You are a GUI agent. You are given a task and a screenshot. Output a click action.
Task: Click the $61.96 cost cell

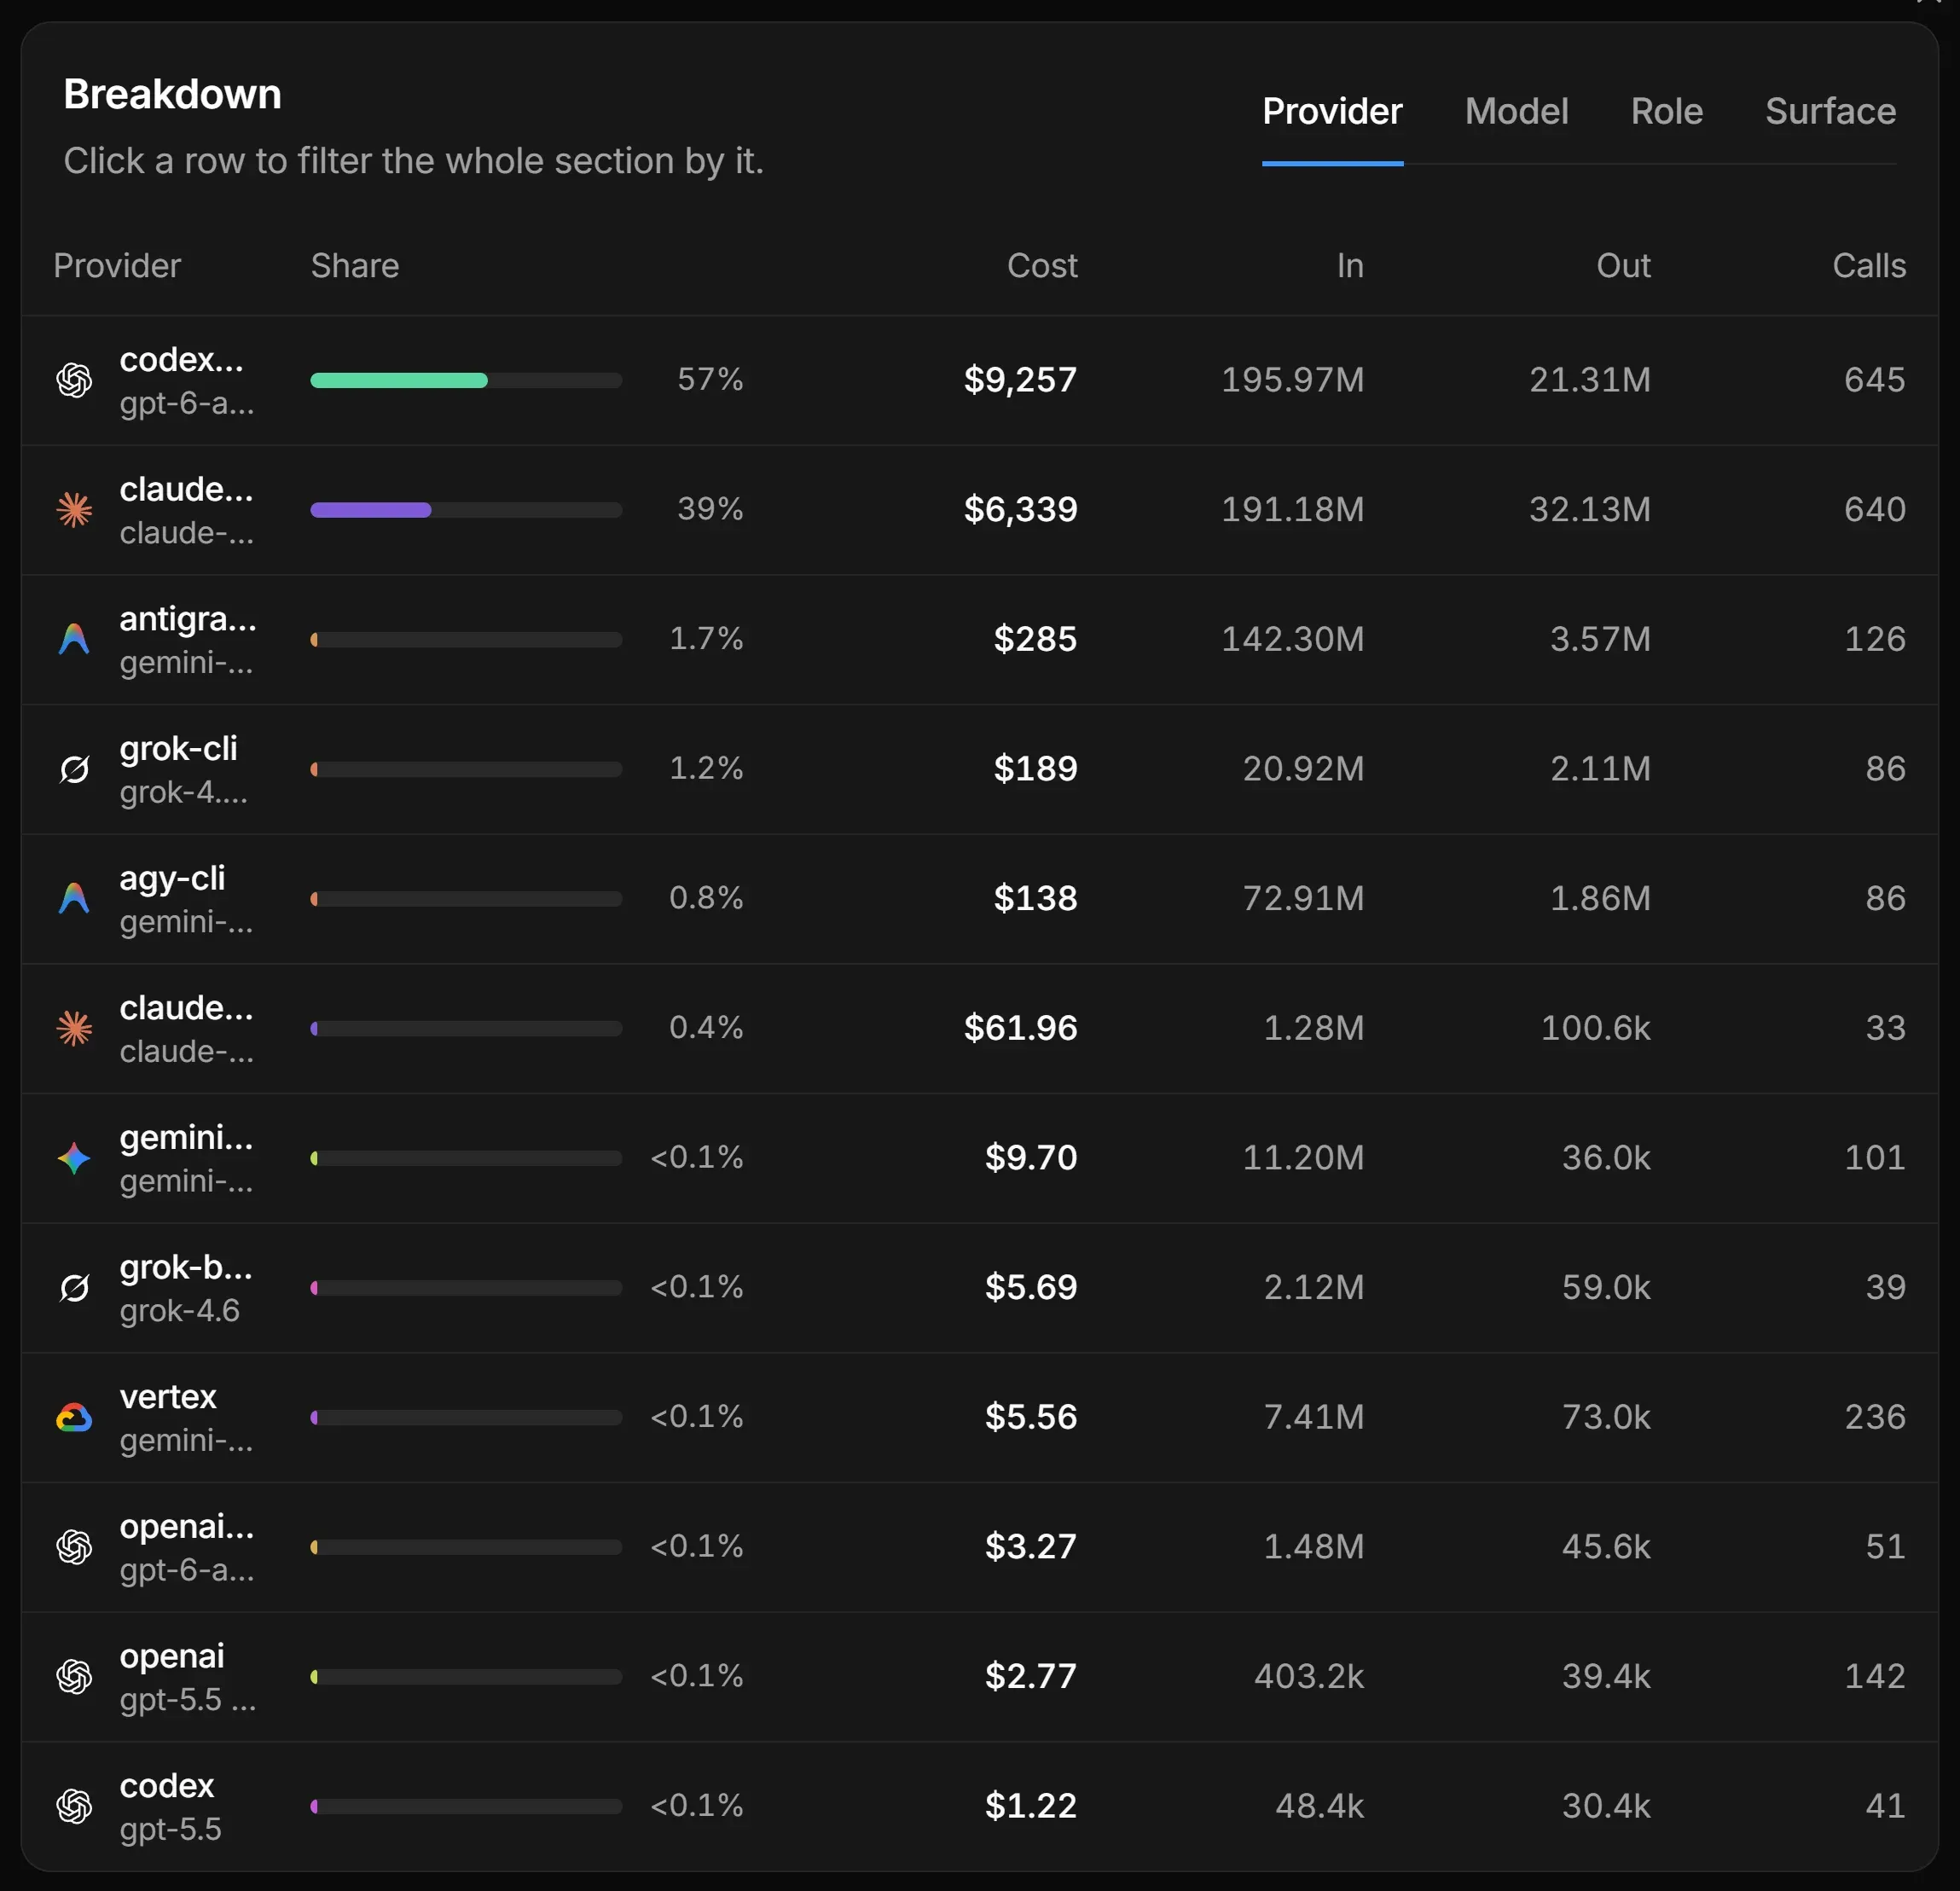(1020, 1027)
